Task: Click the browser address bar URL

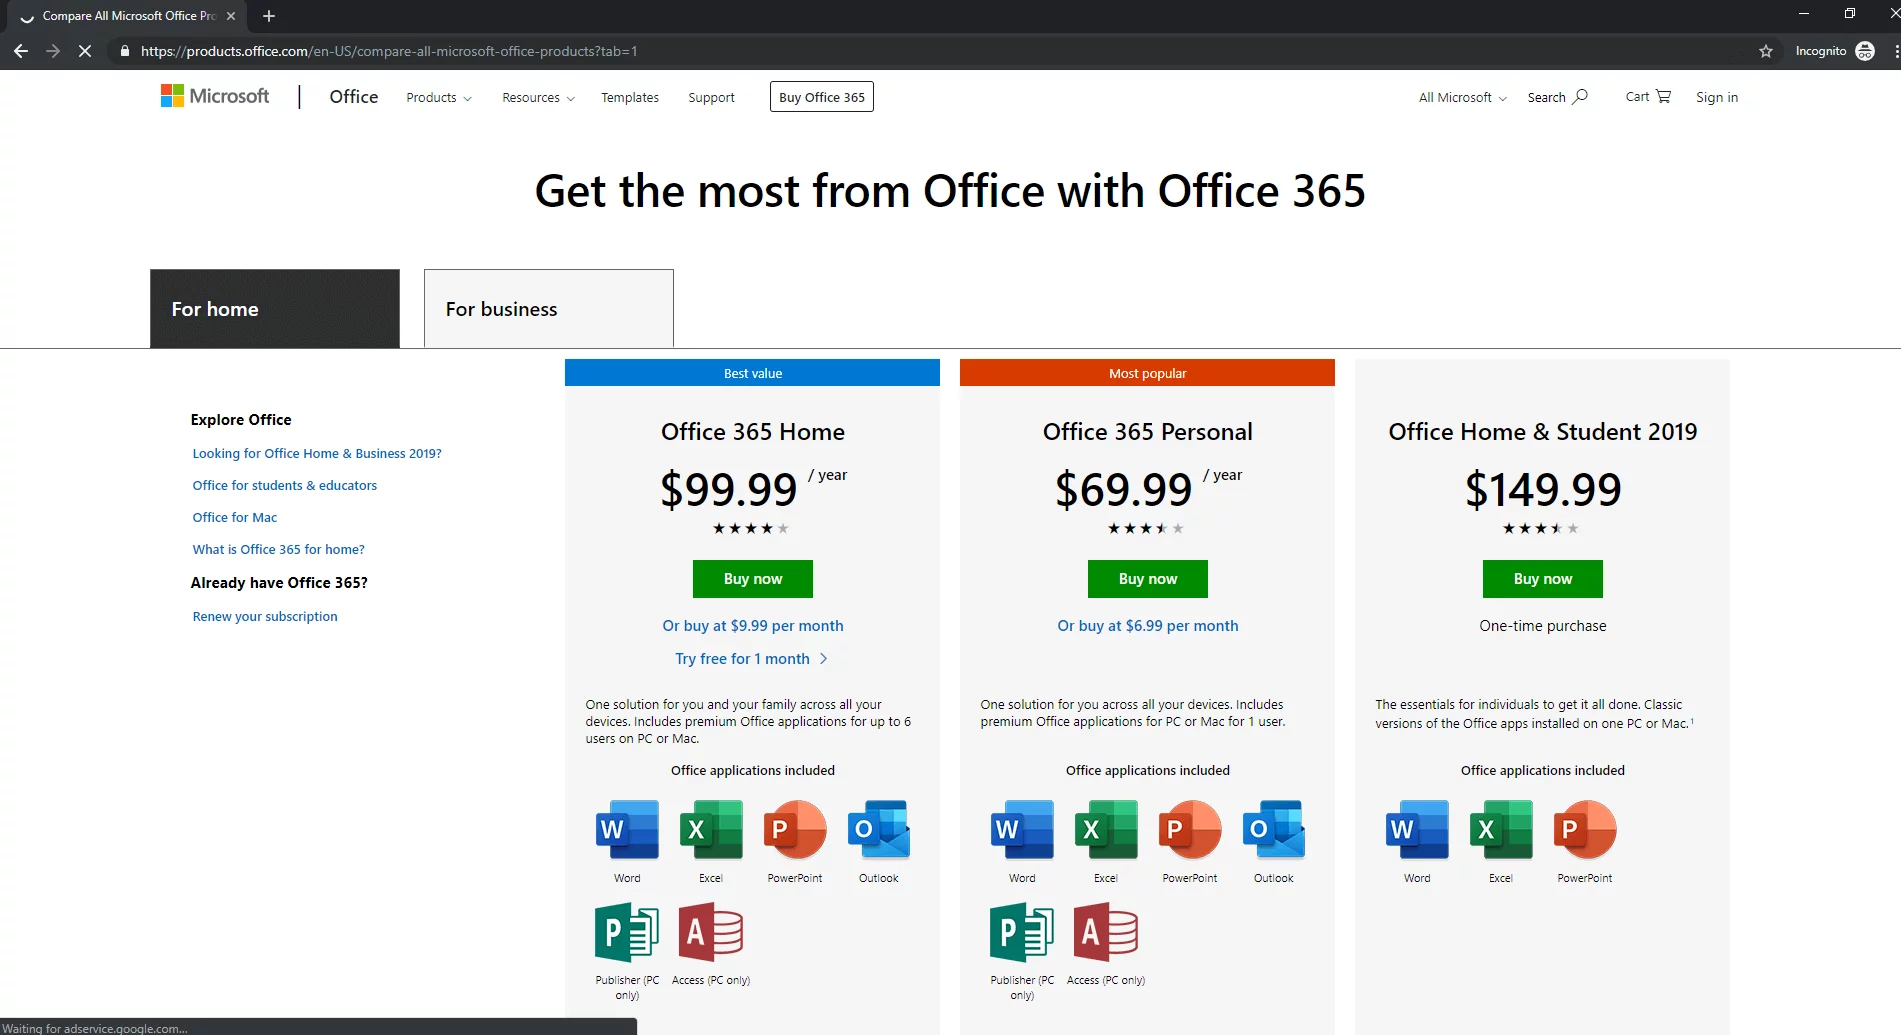Action: coord(389,51)
